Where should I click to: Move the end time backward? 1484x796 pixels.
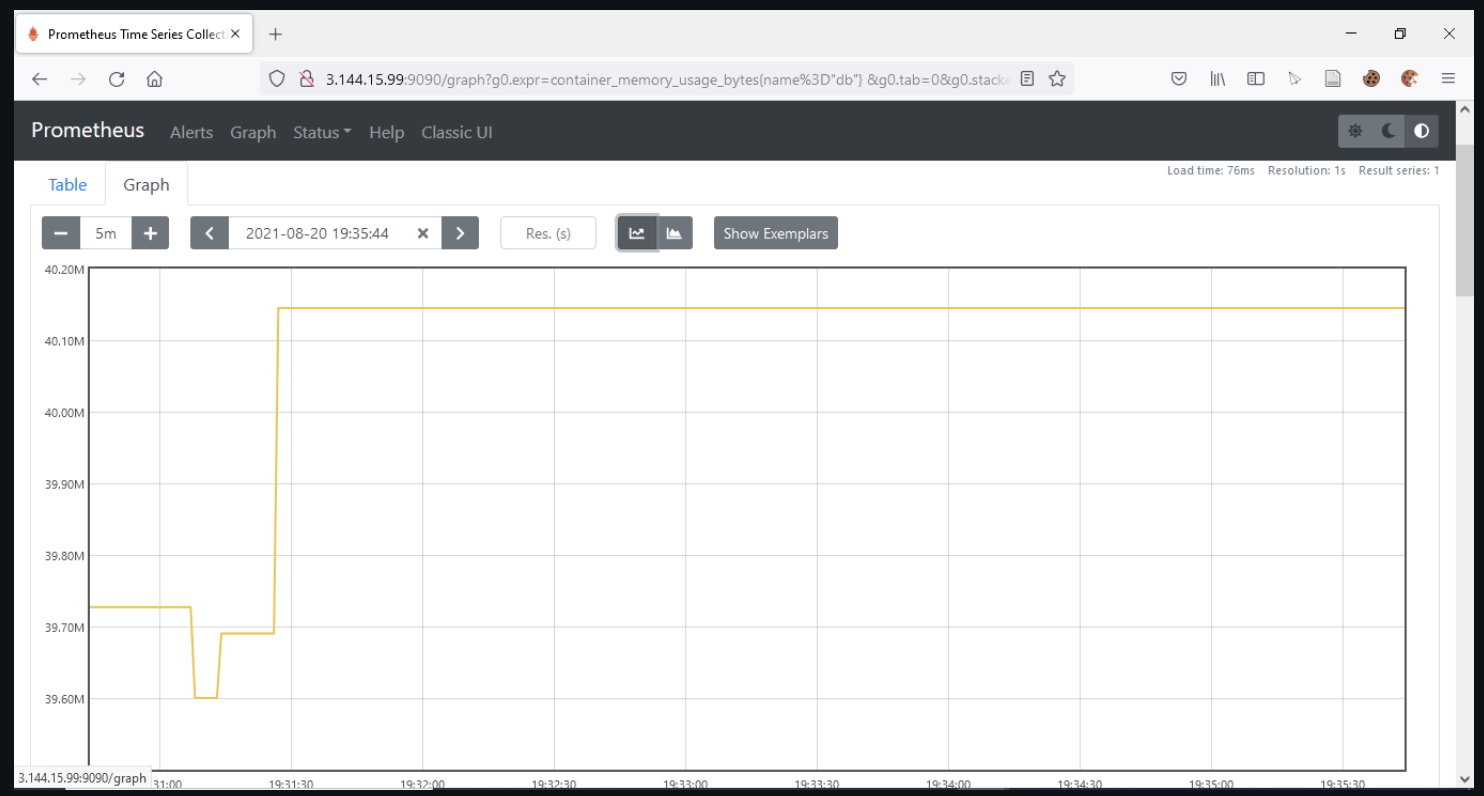(209, 233)
